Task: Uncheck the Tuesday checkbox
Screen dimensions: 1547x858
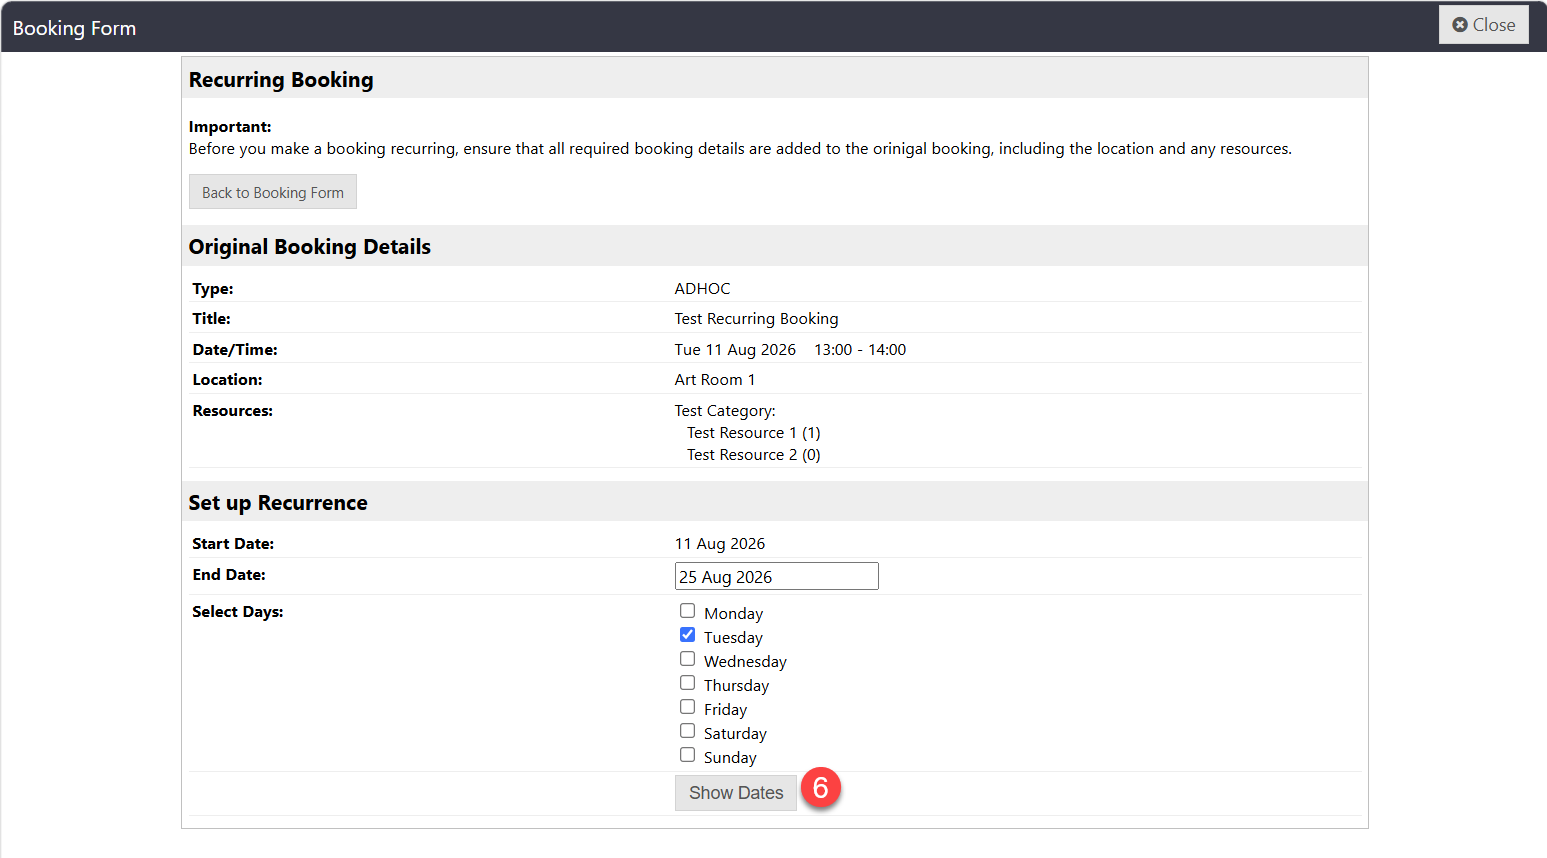Action: pyautogui.click(x=688, y=635)
